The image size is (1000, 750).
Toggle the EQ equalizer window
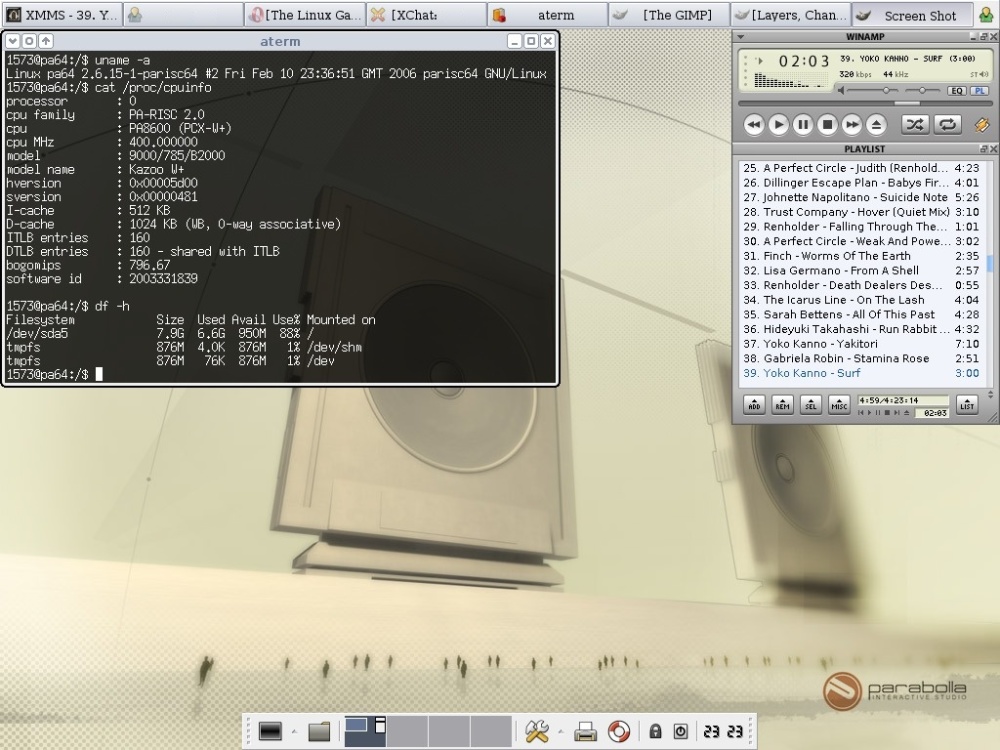pyautogui.click(x=957, y=91)
